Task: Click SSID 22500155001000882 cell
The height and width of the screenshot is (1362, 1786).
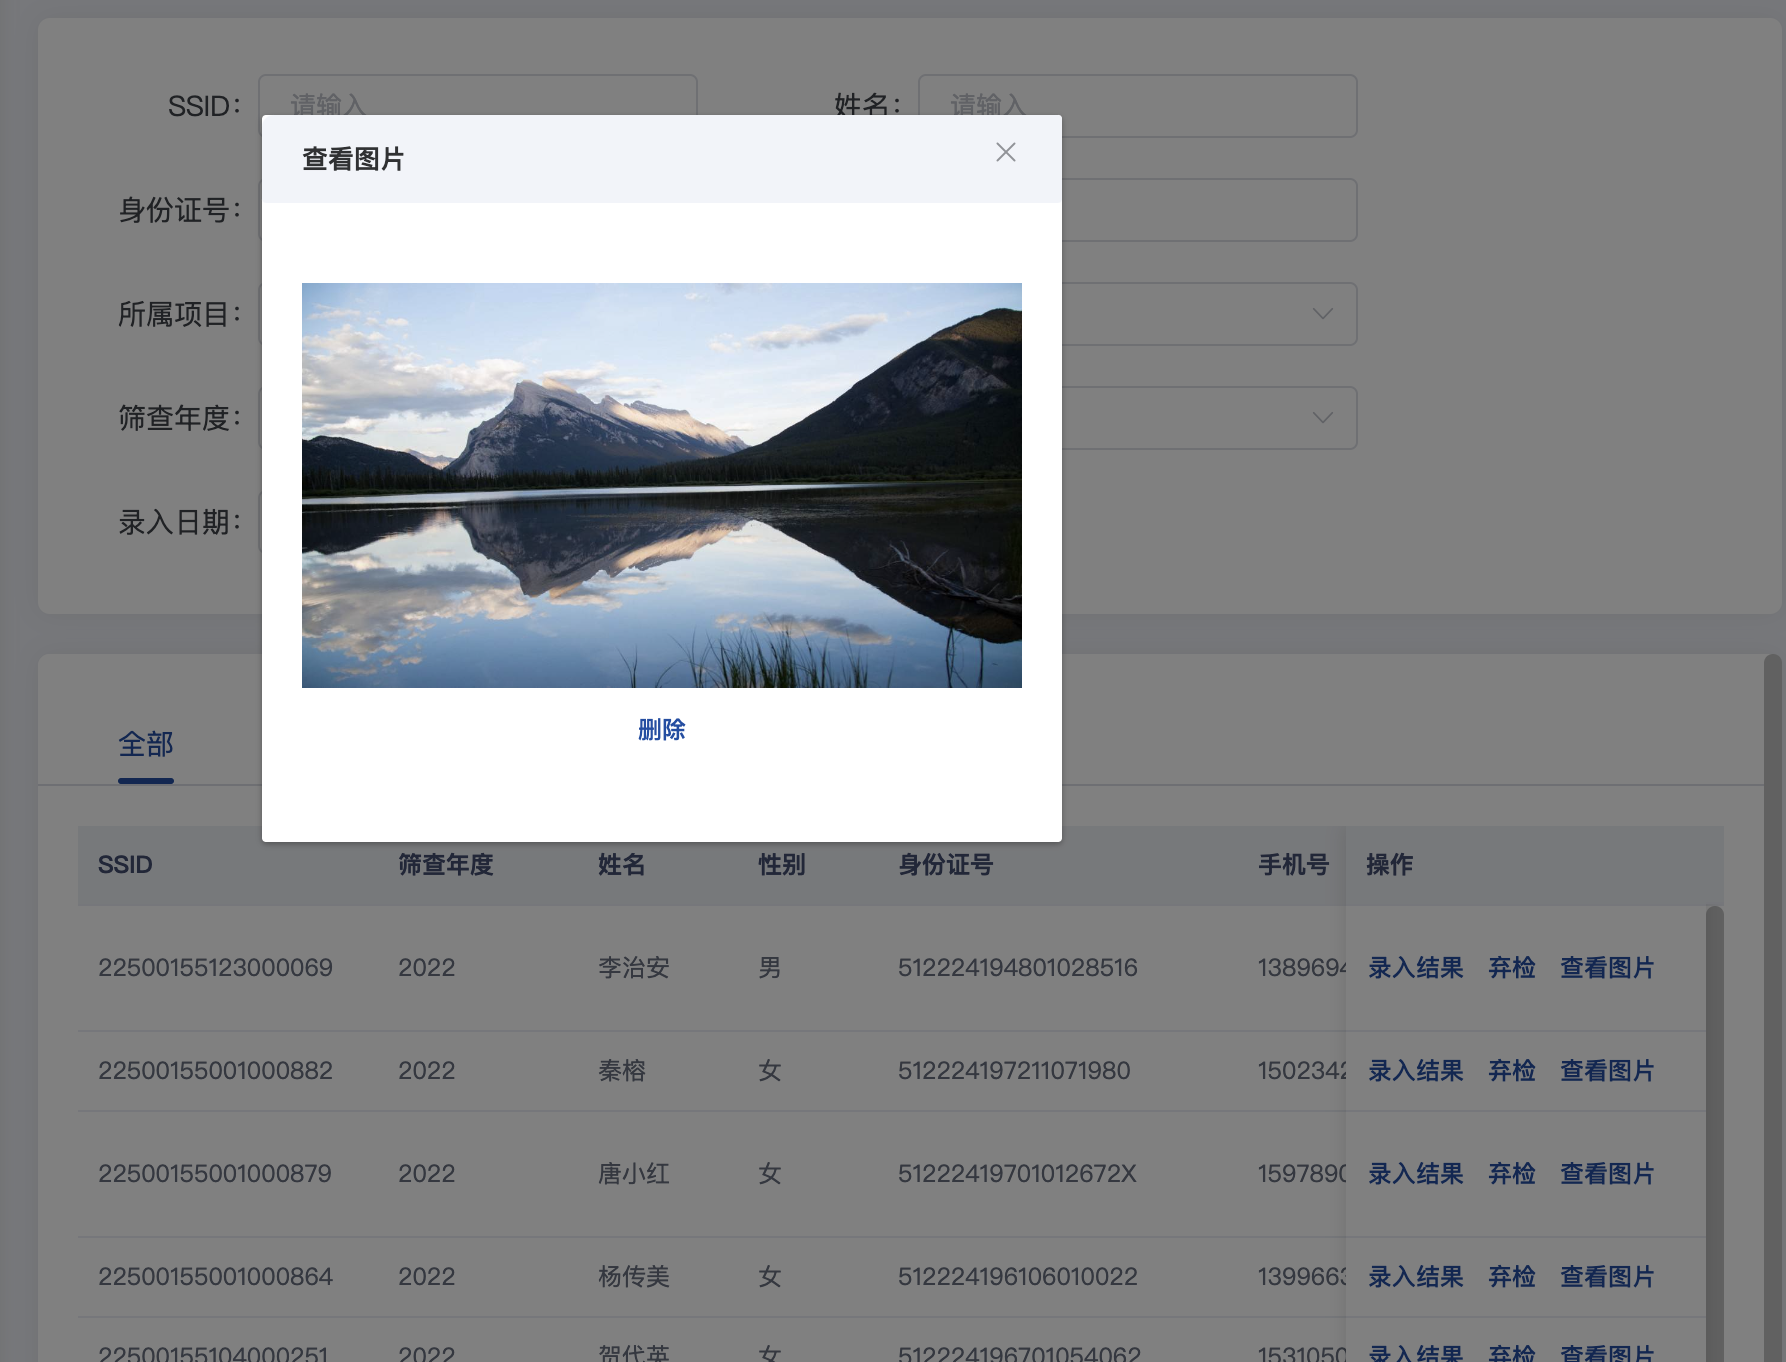Action: (x=215, y=1071)
